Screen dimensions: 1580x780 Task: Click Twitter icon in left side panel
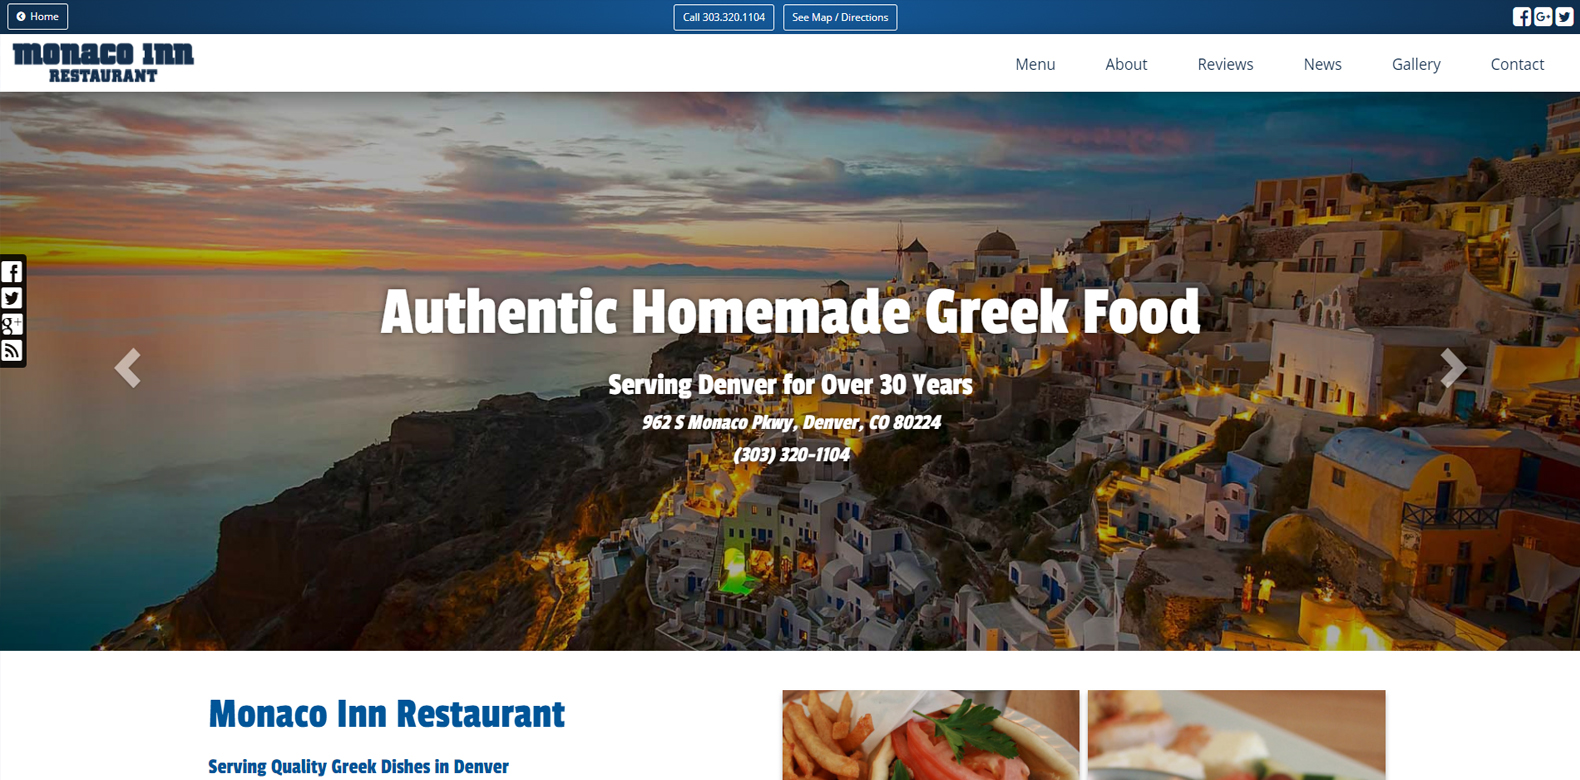[x=12, y=298]
